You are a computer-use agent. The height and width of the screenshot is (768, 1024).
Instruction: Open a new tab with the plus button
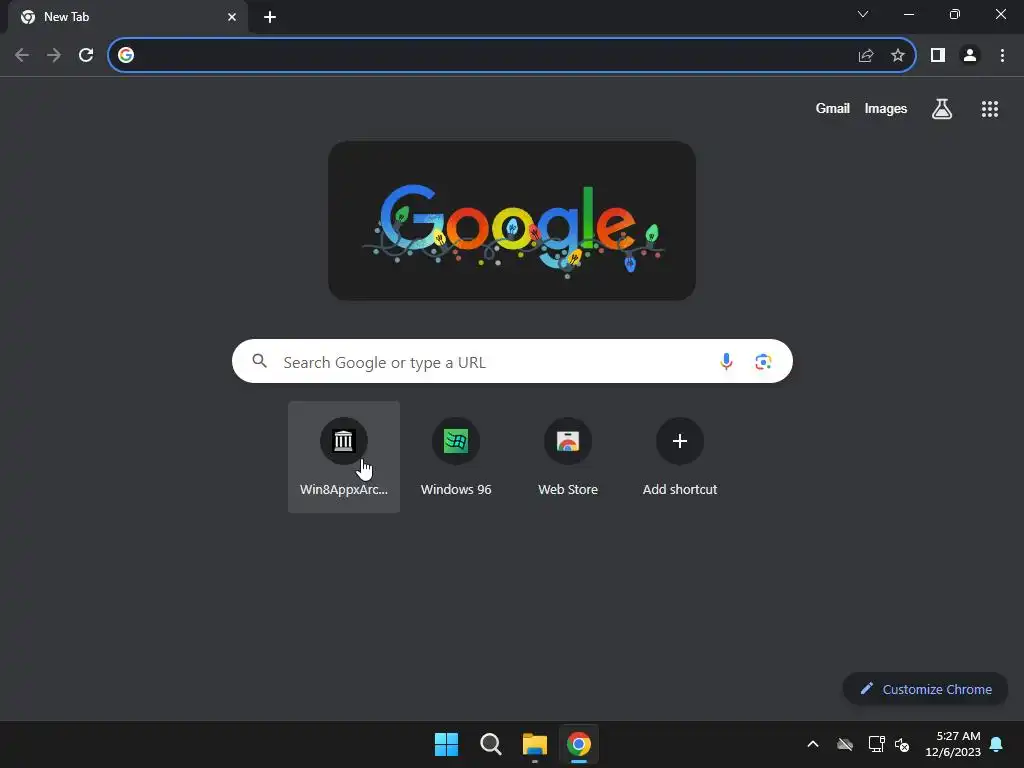click(x=270, y=18)
